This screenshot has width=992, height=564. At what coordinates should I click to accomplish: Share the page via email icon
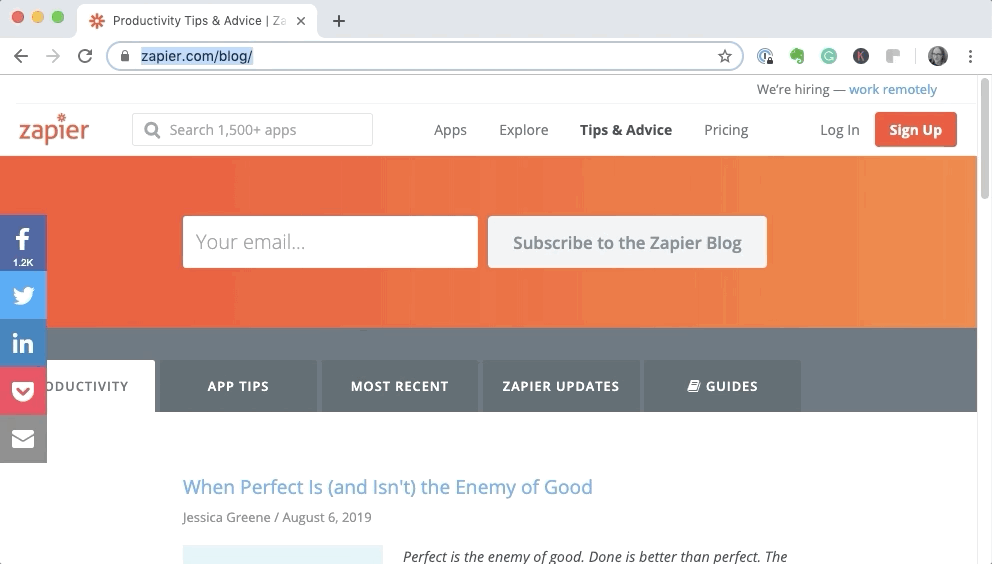(23, 439)
